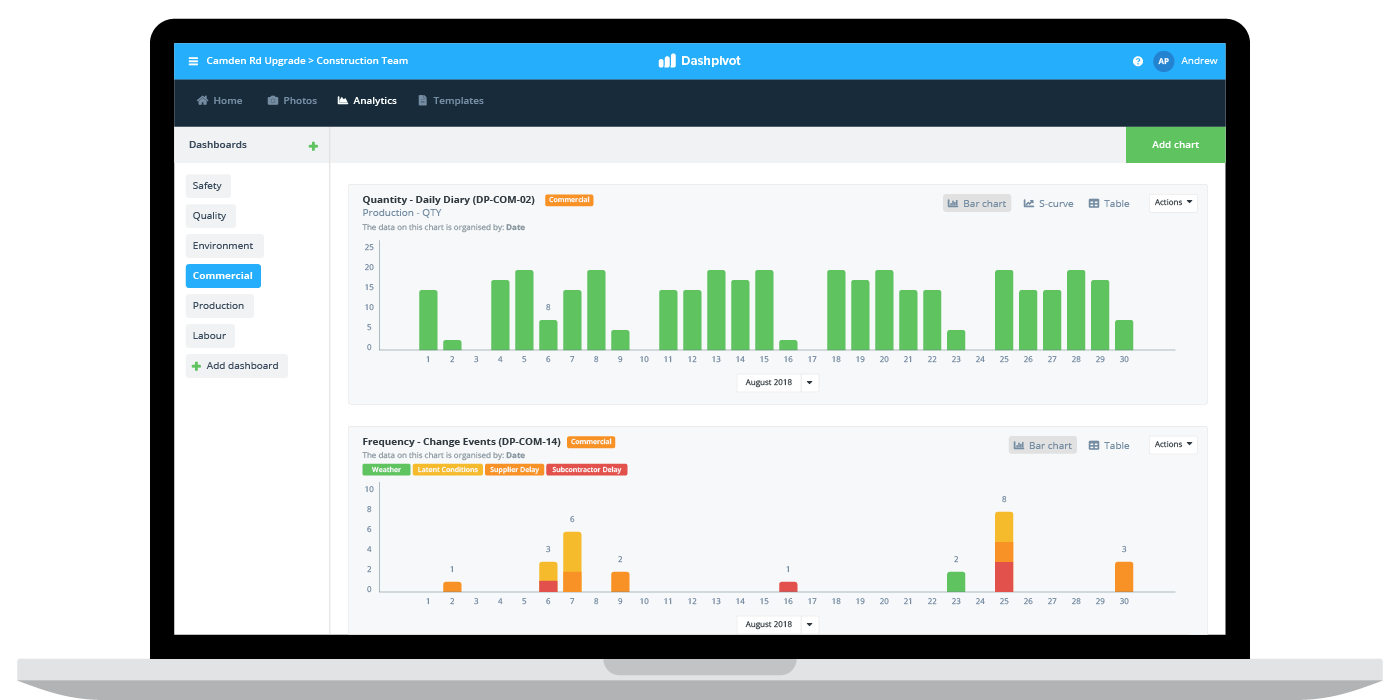Toggle the Supplier Delay legend tag

[x=515, y=469]
